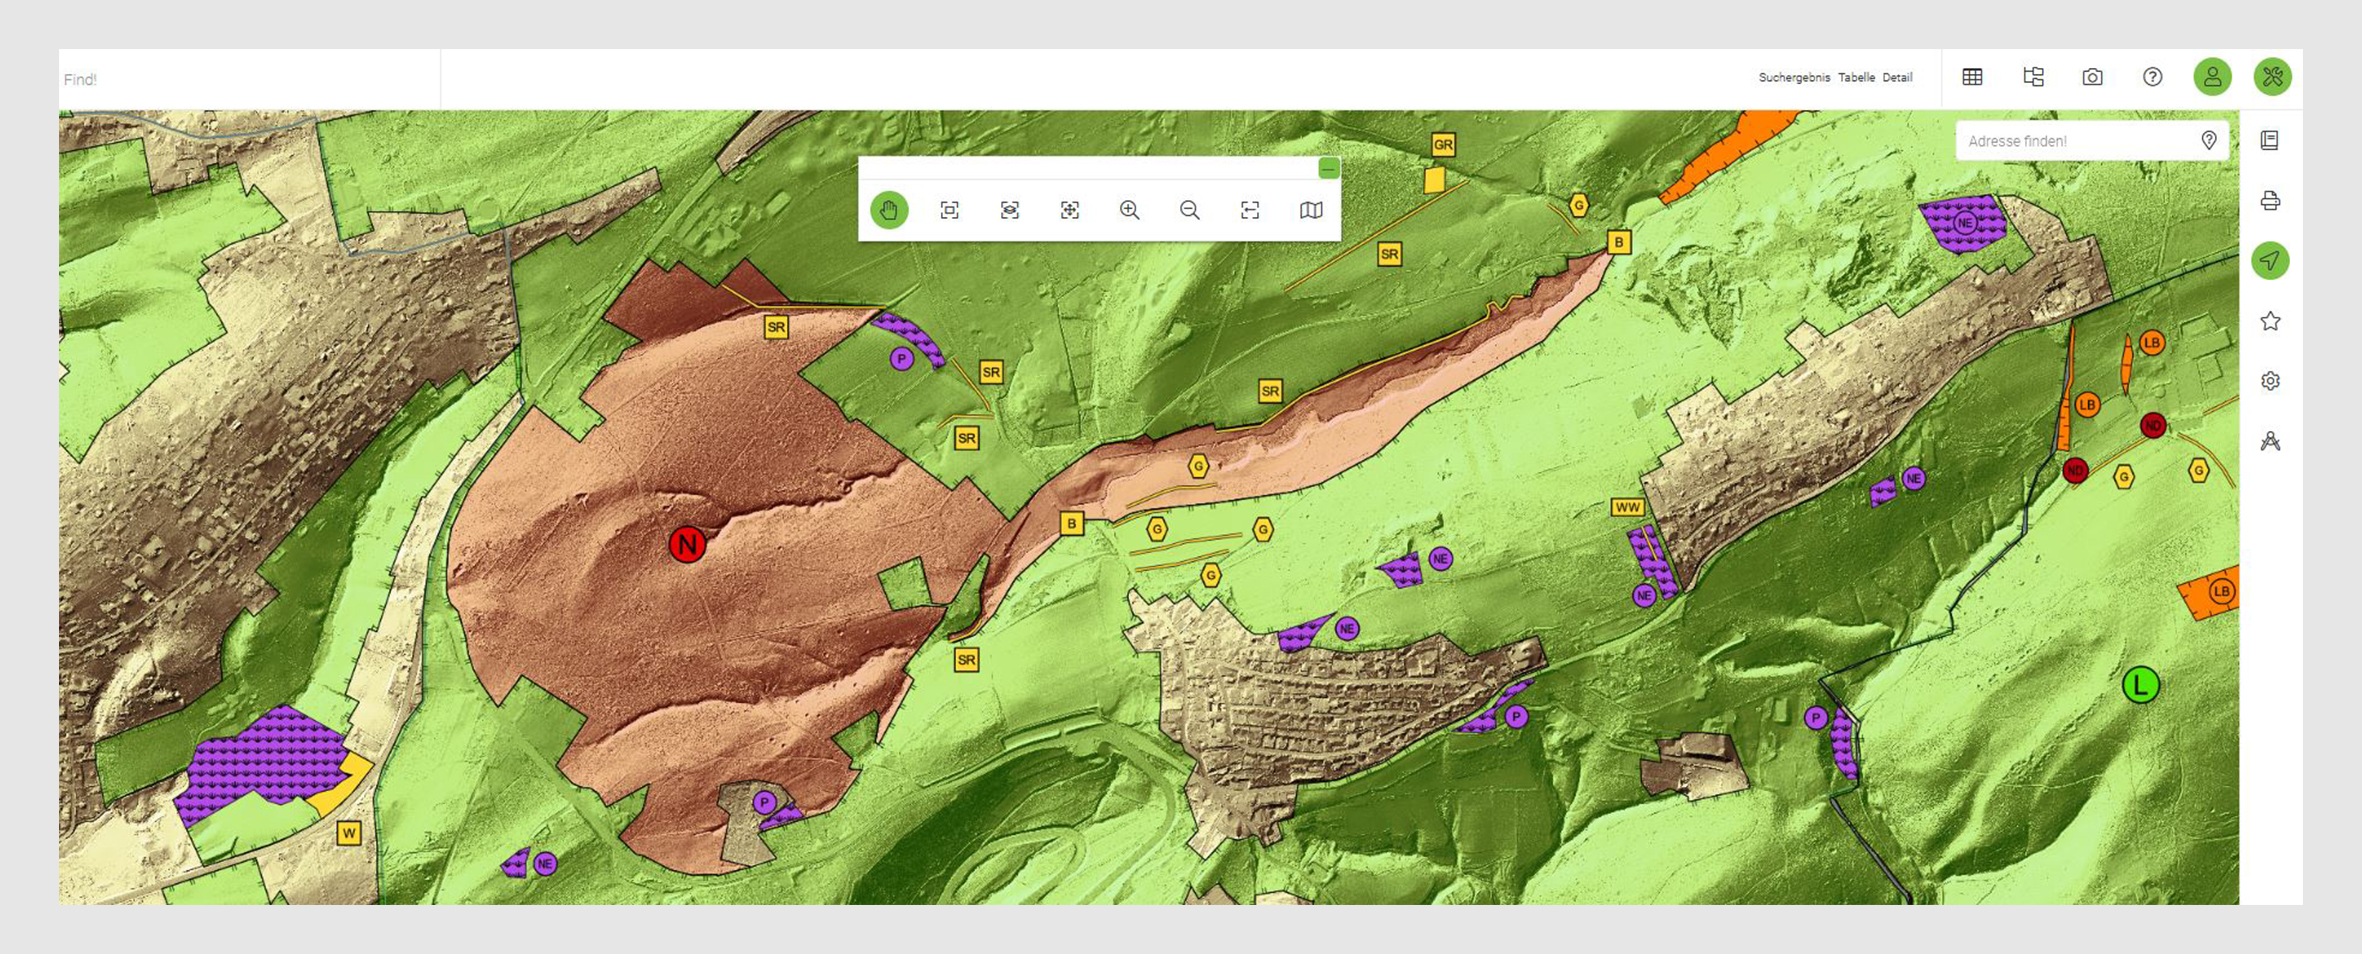
Task: Toggle the green user profile button
Action: pos(2212,77)
